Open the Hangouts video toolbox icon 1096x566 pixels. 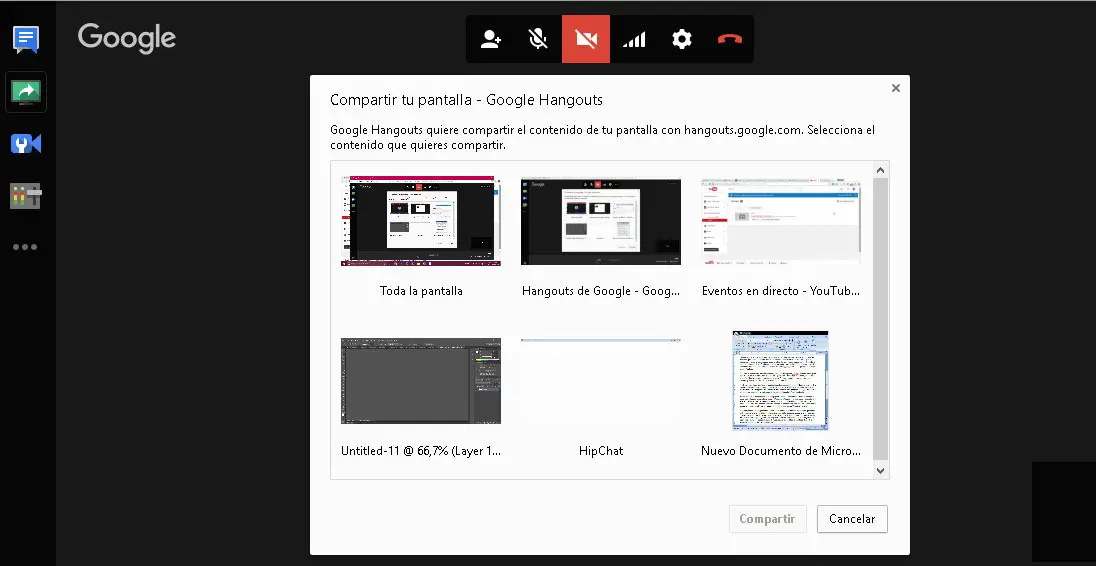click(26, 144)
